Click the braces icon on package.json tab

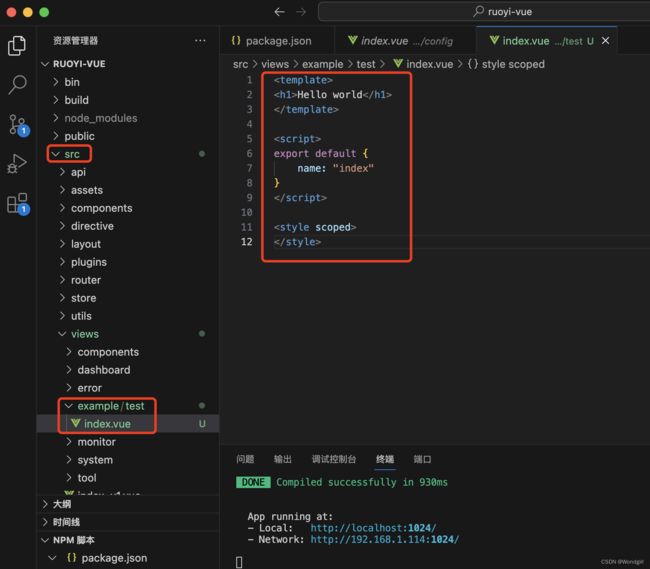[x=236, y=41]
